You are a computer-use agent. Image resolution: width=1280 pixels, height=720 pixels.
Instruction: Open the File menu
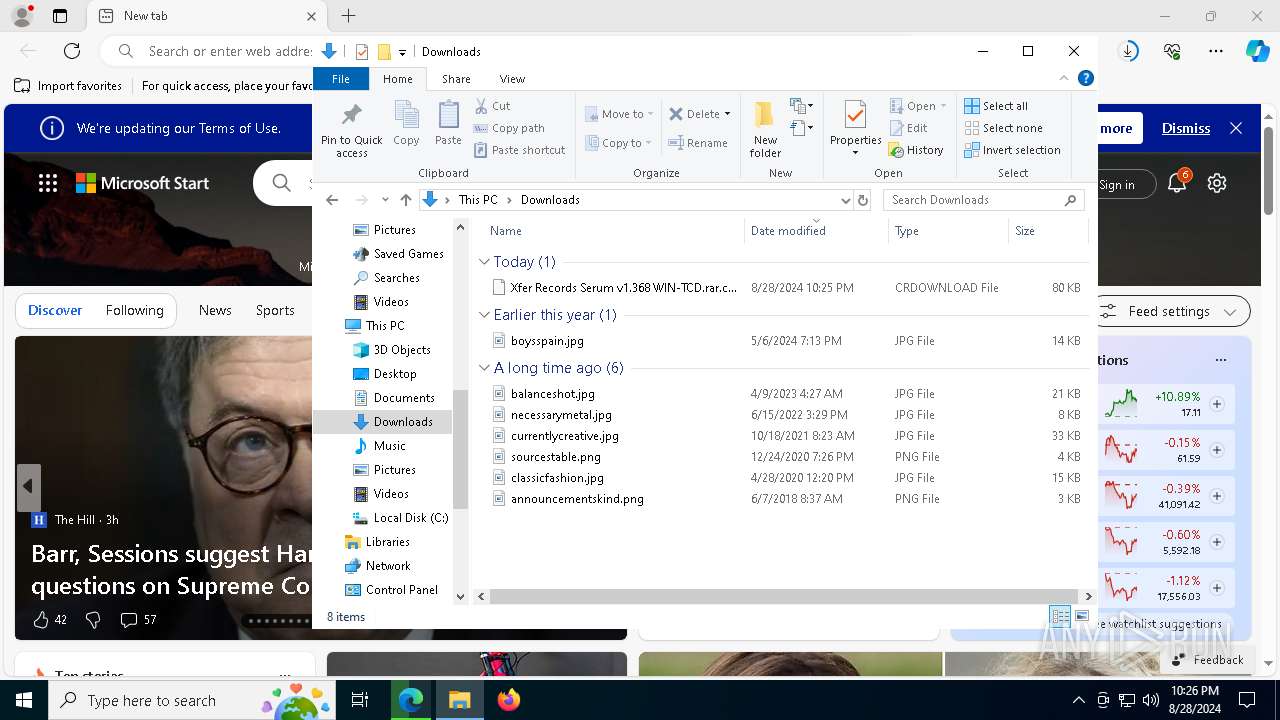[x=341, y=79]
